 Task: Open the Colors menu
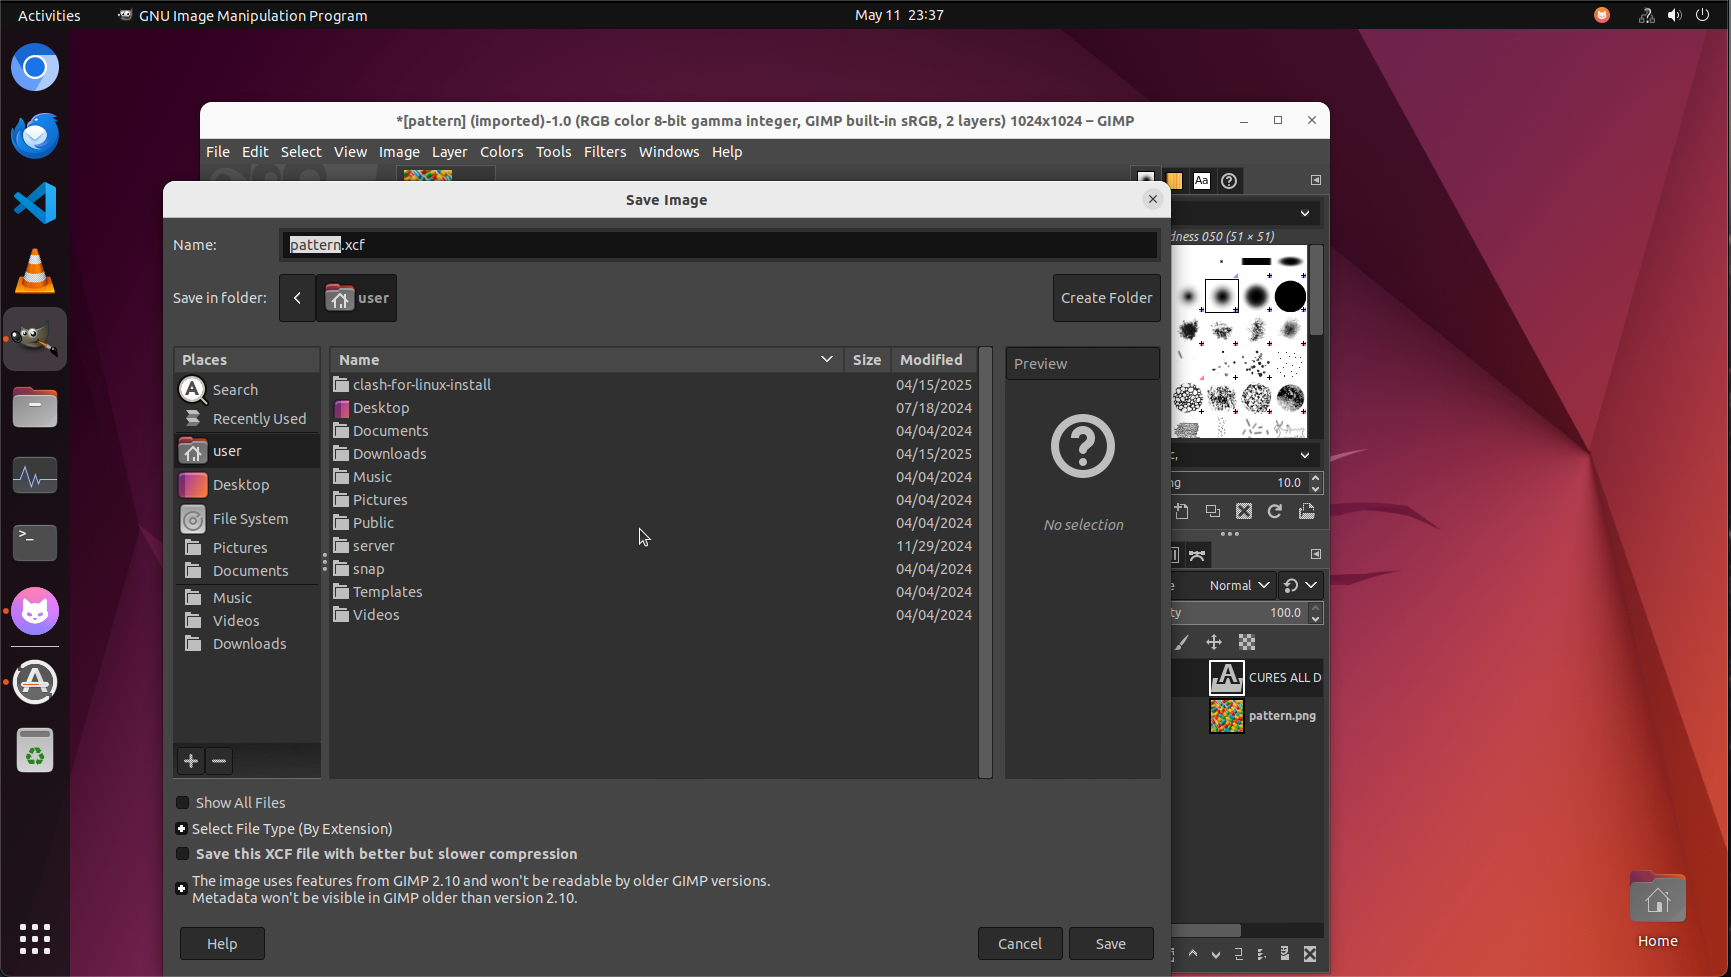pyautogui.click(x=501, y=152)
